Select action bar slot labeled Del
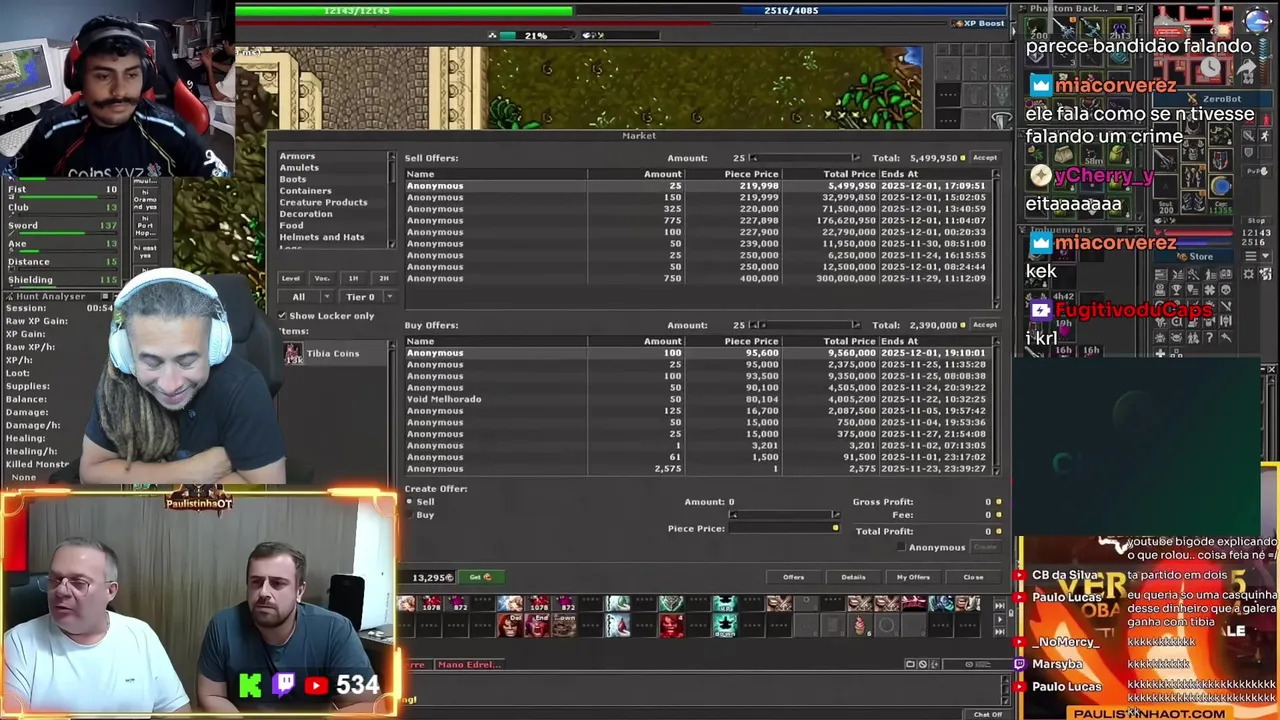 coord(510,625)
